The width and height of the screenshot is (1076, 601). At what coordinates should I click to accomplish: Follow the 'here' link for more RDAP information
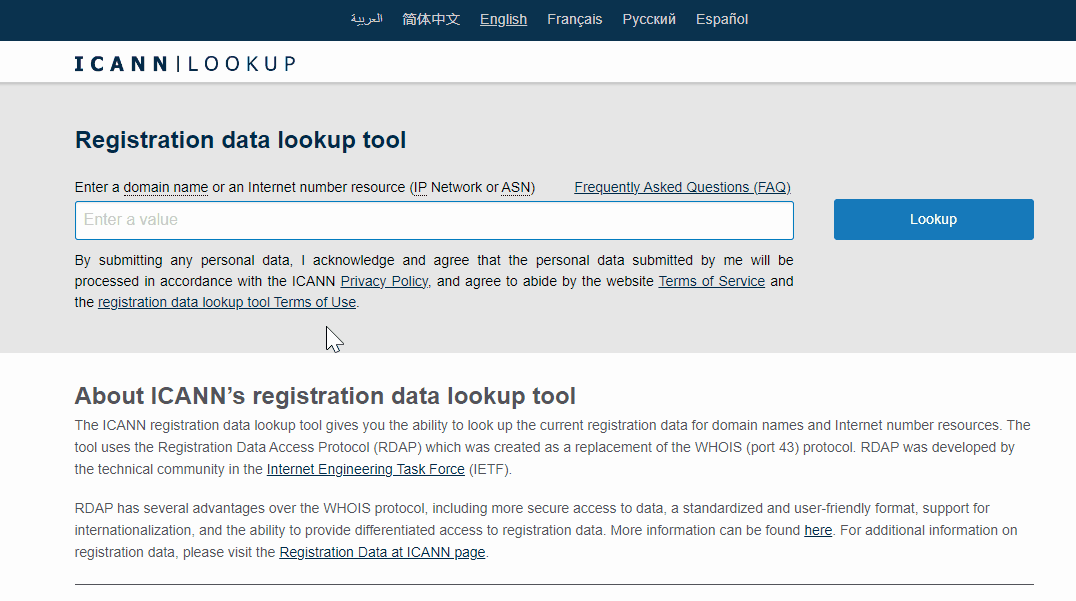pos(818,530)
